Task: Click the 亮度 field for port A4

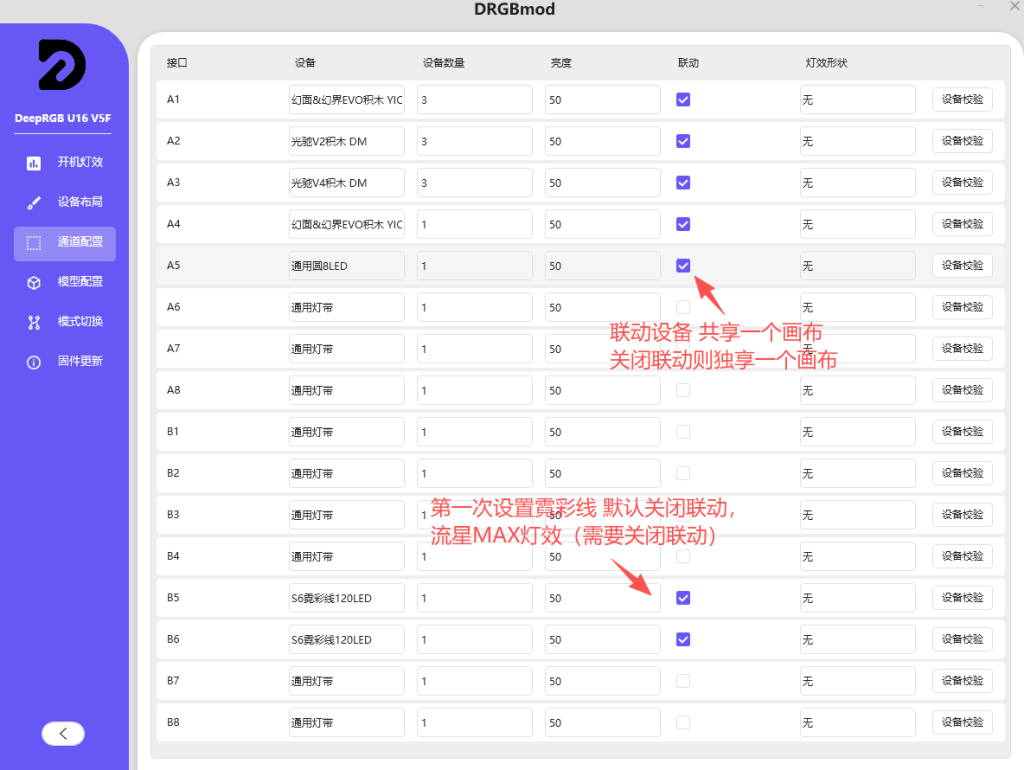Action: (602, 224)
